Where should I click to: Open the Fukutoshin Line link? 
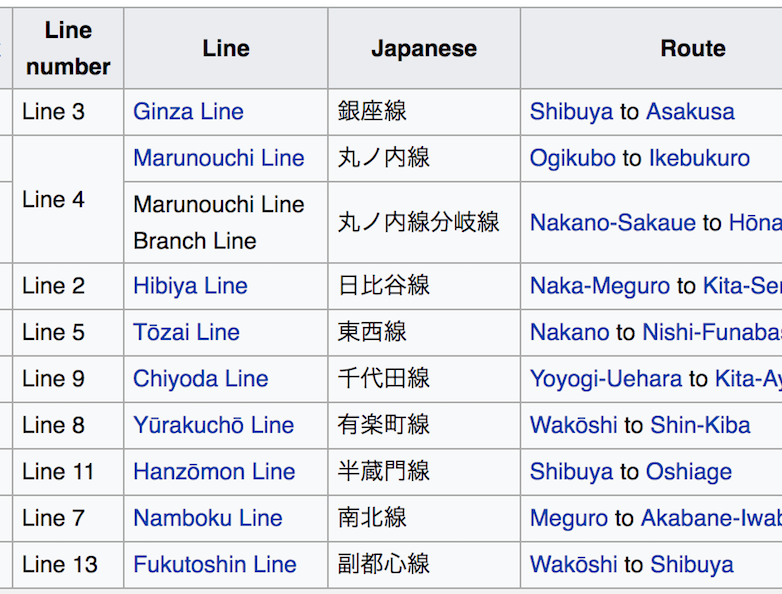[214, 564]
